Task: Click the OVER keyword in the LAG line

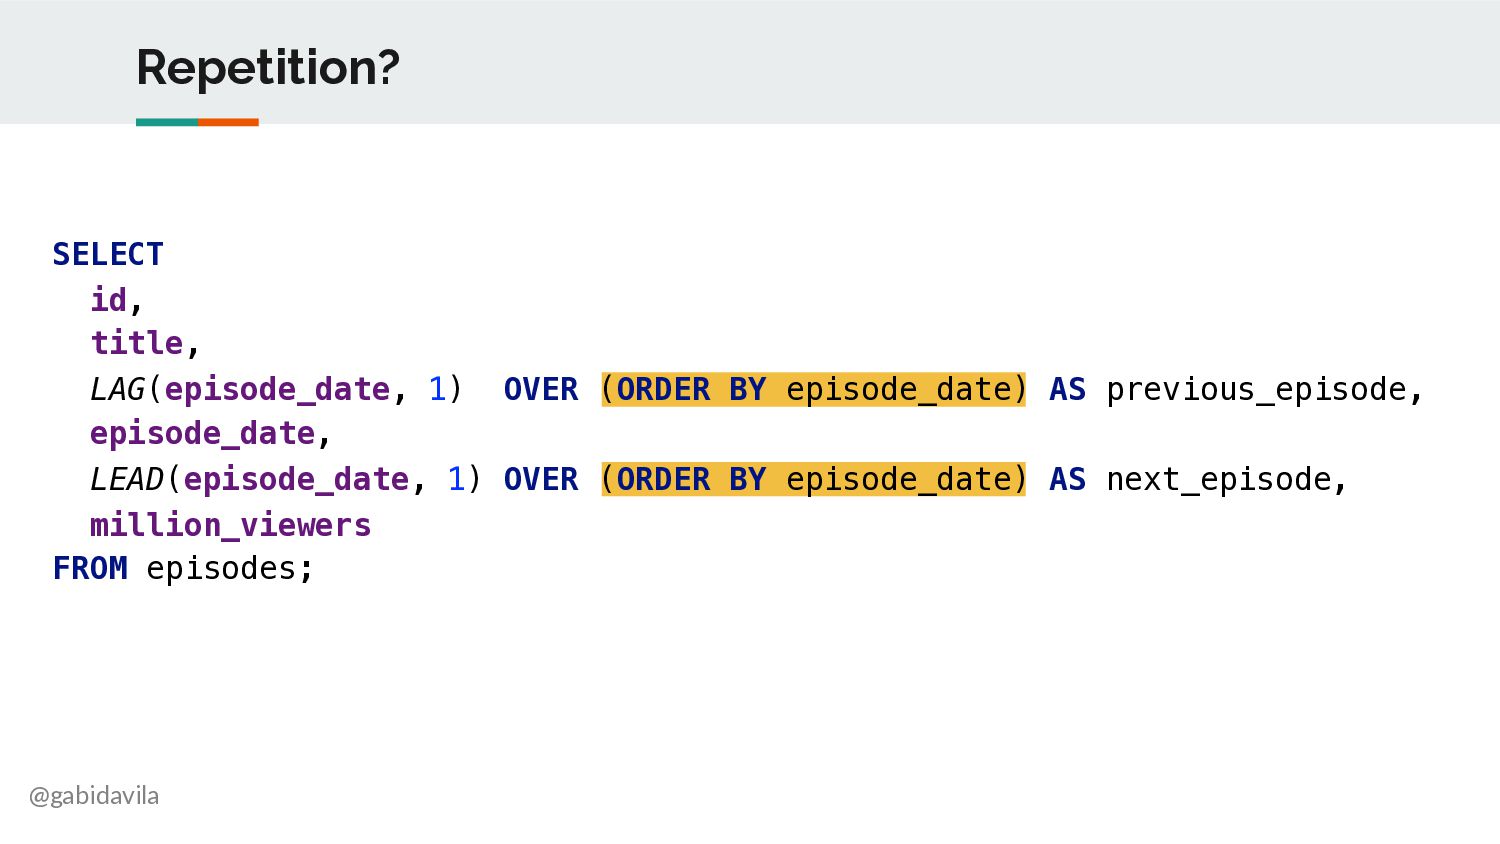Action: tap(541, 389)
